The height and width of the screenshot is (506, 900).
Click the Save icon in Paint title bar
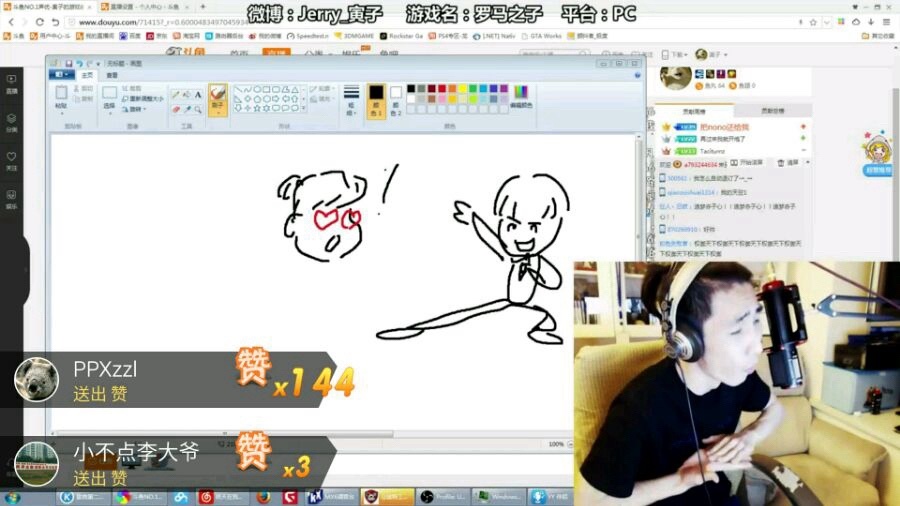point(69,63)
